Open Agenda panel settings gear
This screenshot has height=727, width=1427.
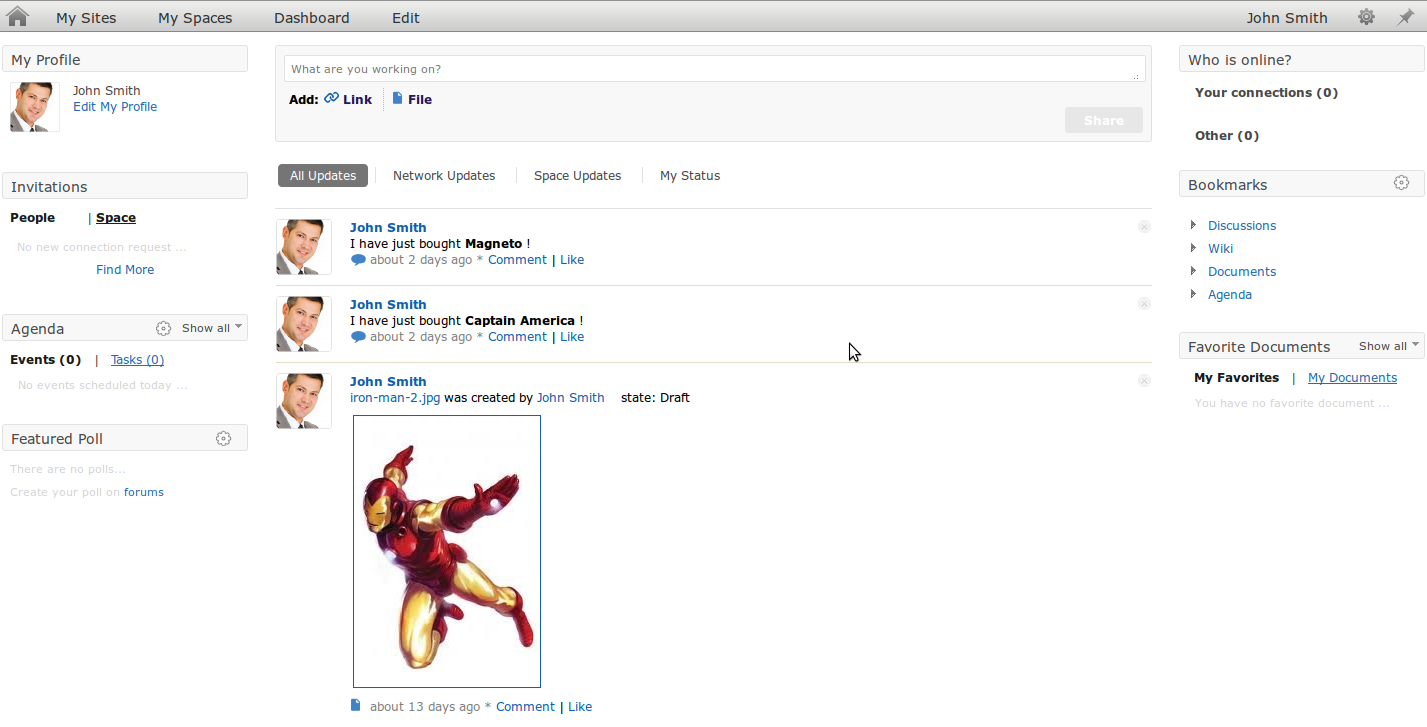point(163,328)
